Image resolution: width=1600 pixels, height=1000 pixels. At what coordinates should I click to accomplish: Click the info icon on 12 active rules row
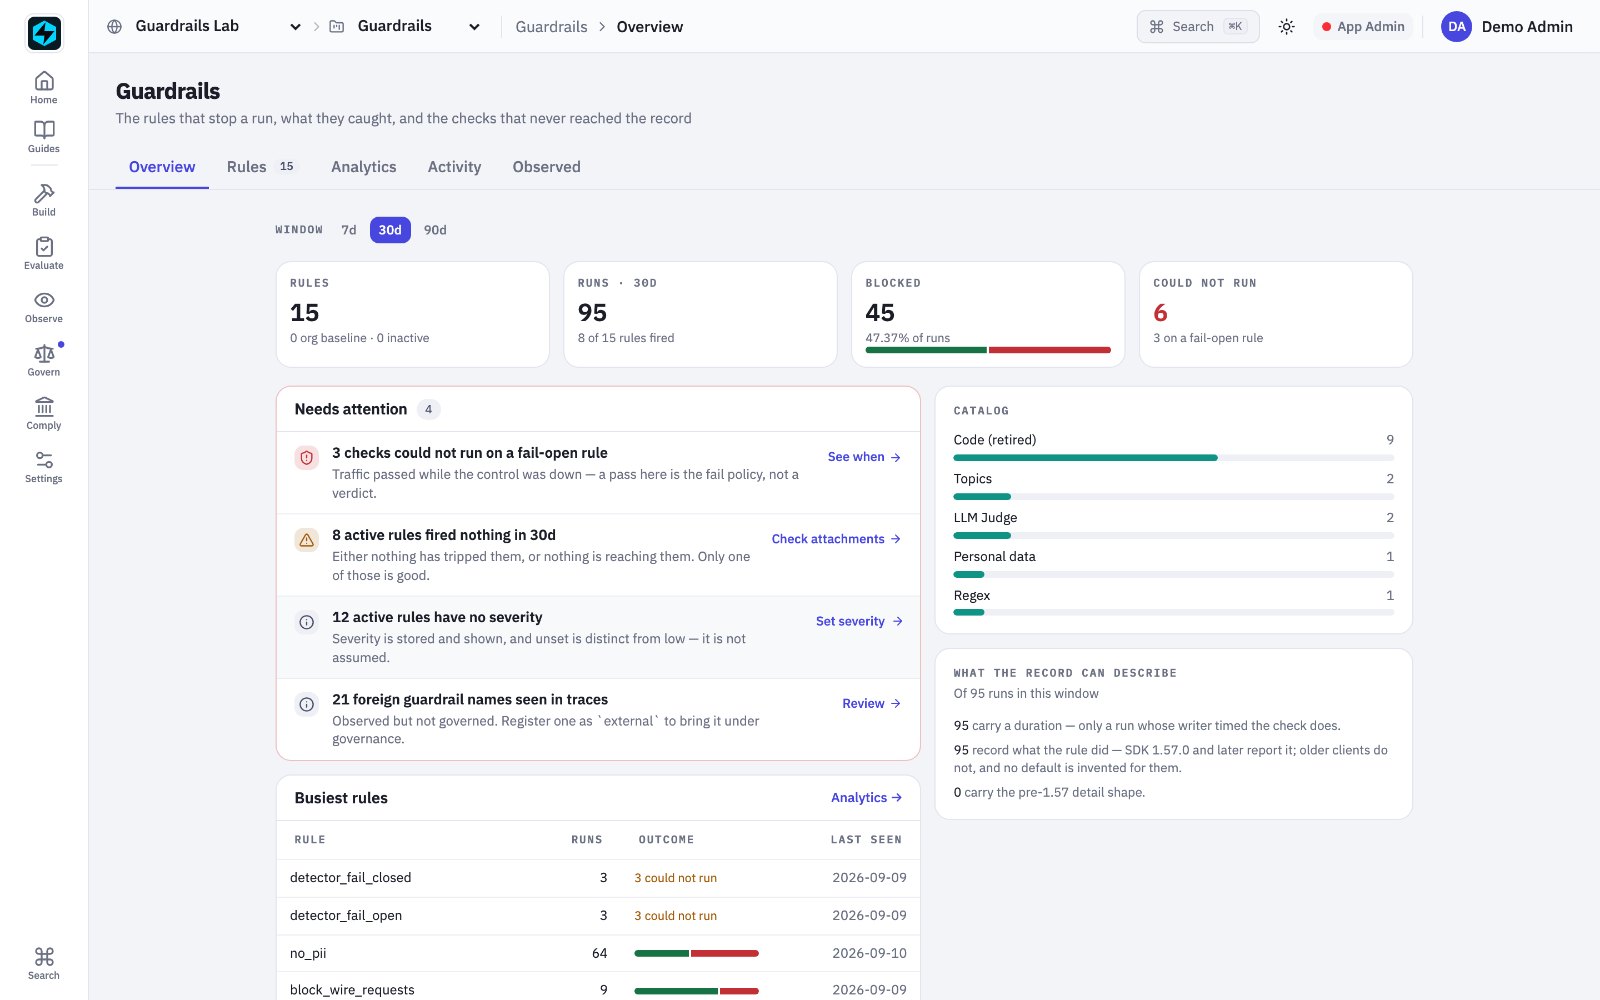pyautogui.click(x=307, y=622)
